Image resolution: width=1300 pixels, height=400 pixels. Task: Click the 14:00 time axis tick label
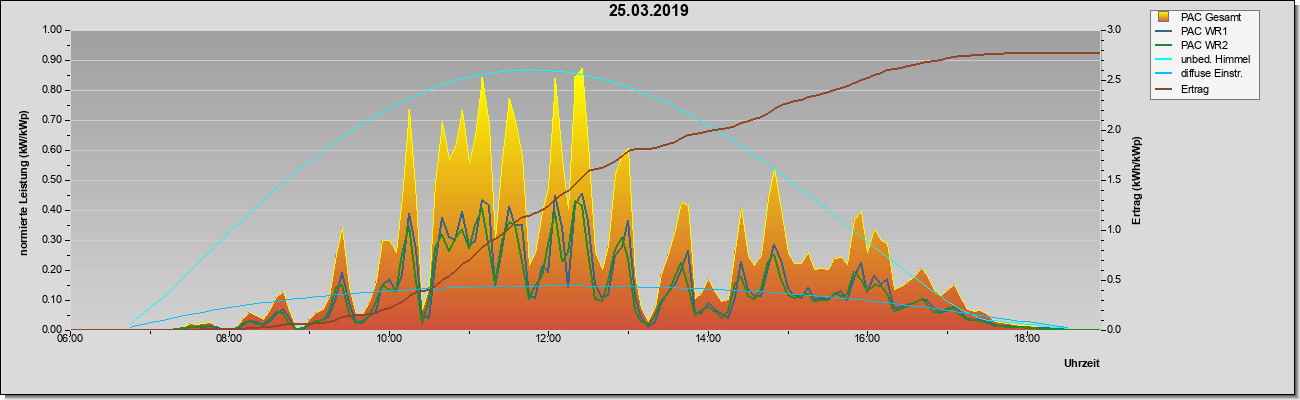click(707, 339)
